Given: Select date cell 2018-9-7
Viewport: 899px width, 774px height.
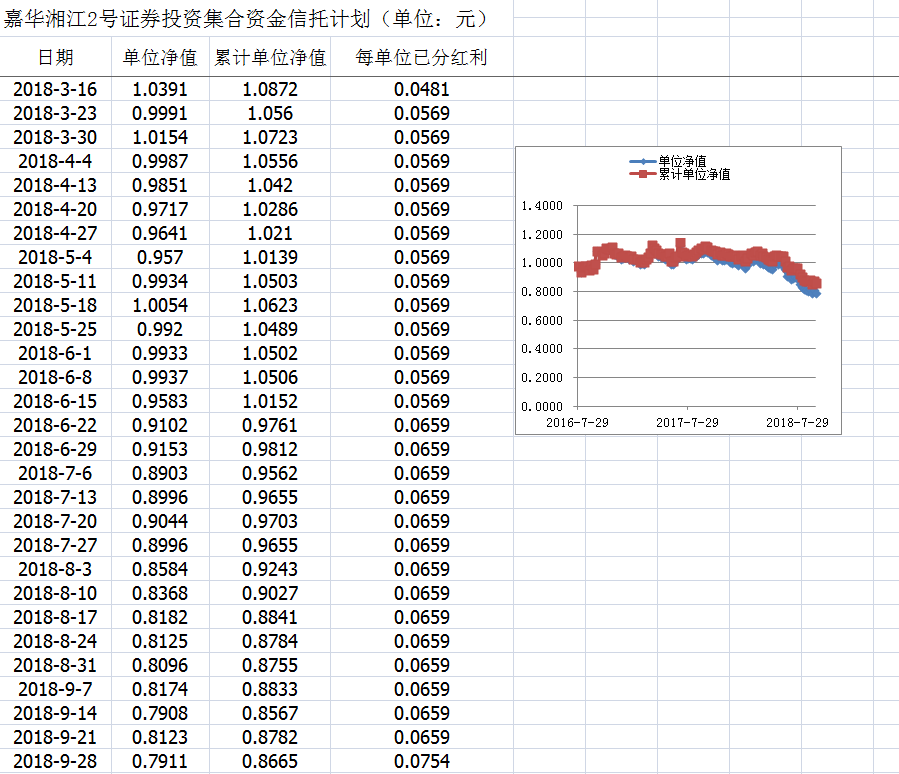Looking at the screenshot, I should [x=55, y=690].
